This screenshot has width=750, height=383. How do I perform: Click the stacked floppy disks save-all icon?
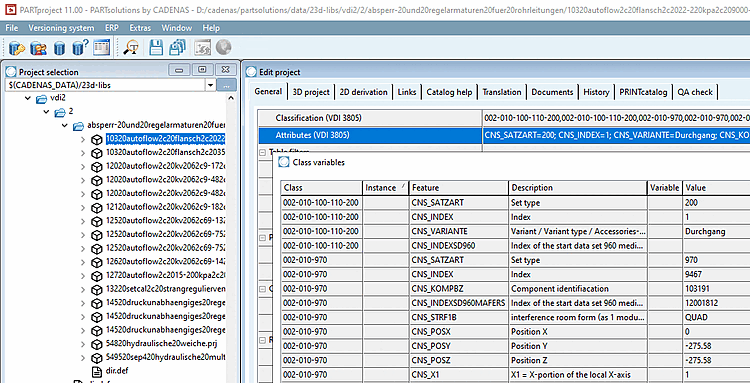click(177, 47)
